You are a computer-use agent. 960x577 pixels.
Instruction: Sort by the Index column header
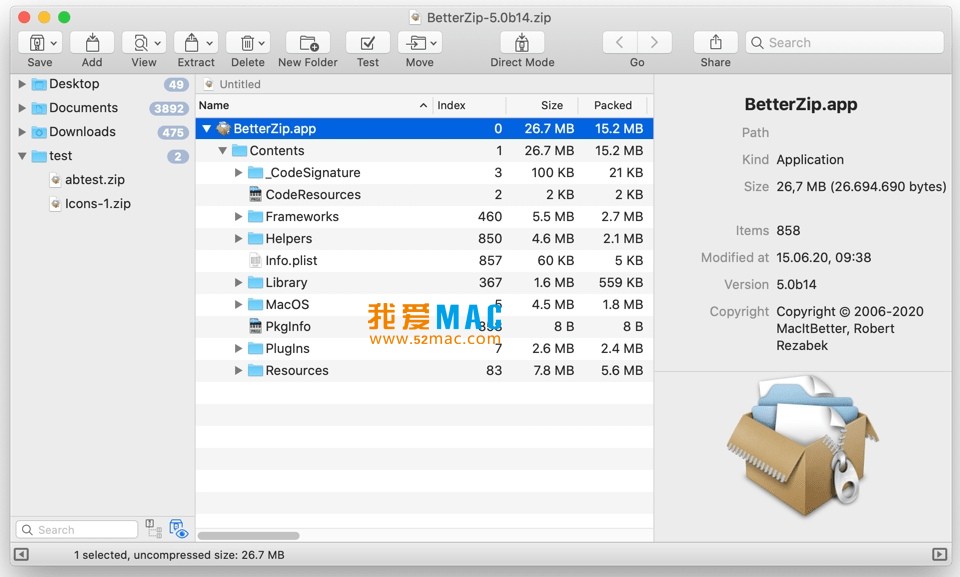click(x=470, y=105)
